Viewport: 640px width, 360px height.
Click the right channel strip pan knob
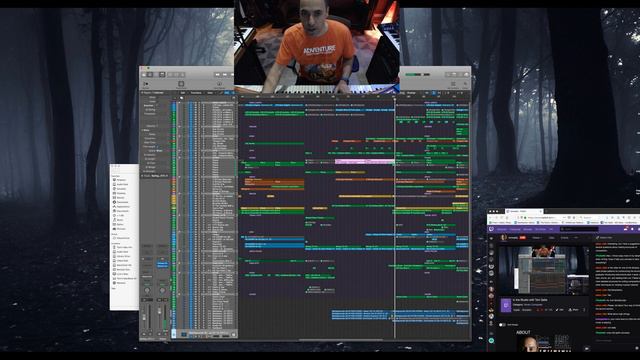[x=162, y=290]
